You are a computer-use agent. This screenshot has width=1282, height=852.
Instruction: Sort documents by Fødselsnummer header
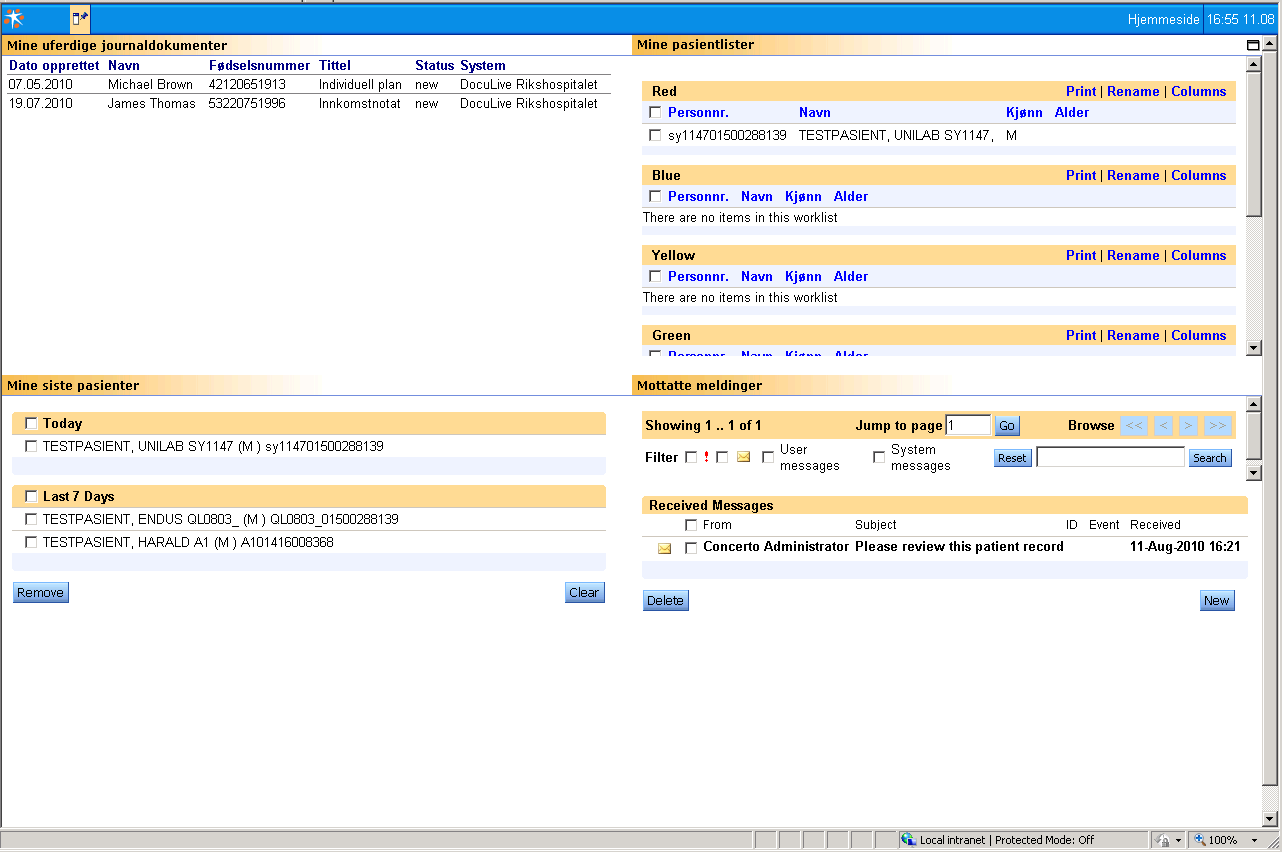[x=260, y=65]
